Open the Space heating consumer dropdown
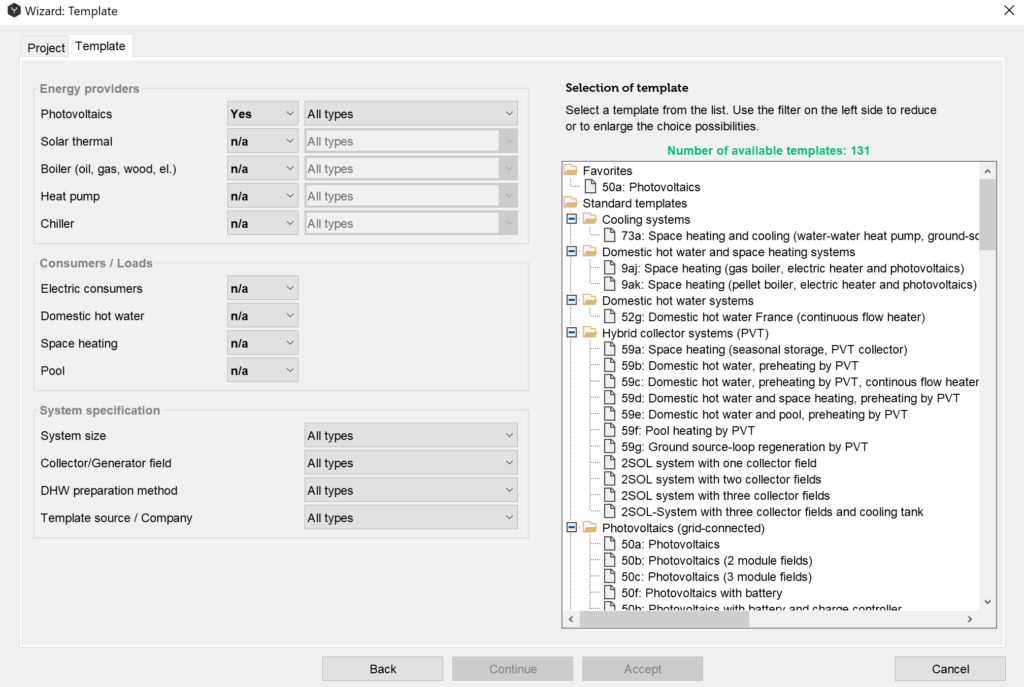 (263, 343)
